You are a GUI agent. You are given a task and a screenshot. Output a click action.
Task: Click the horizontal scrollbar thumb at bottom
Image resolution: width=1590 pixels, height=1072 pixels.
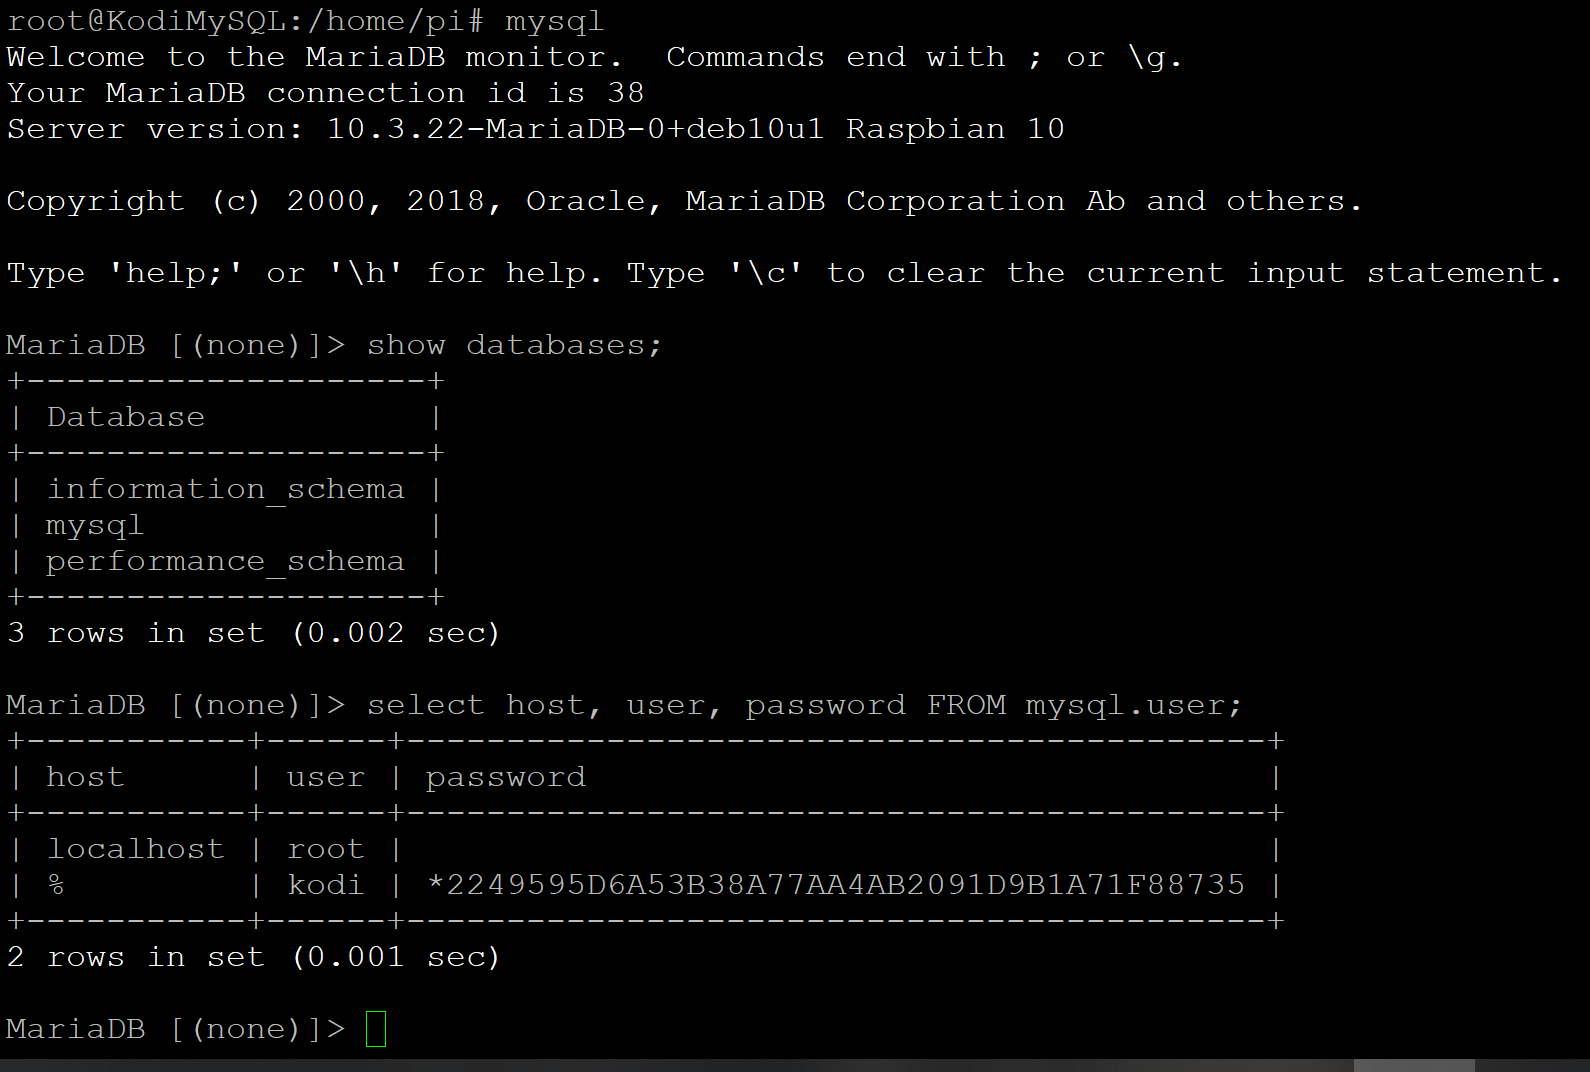coord(1414,1065)
